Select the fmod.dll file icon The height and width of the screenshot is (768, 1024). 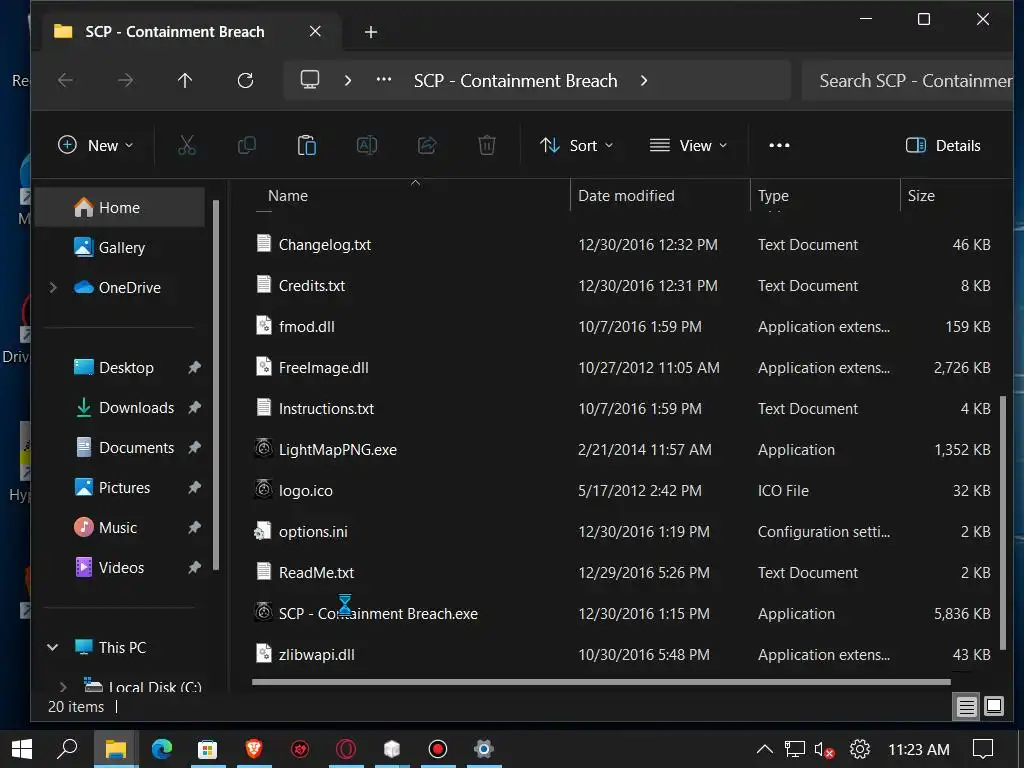[263, 326]
